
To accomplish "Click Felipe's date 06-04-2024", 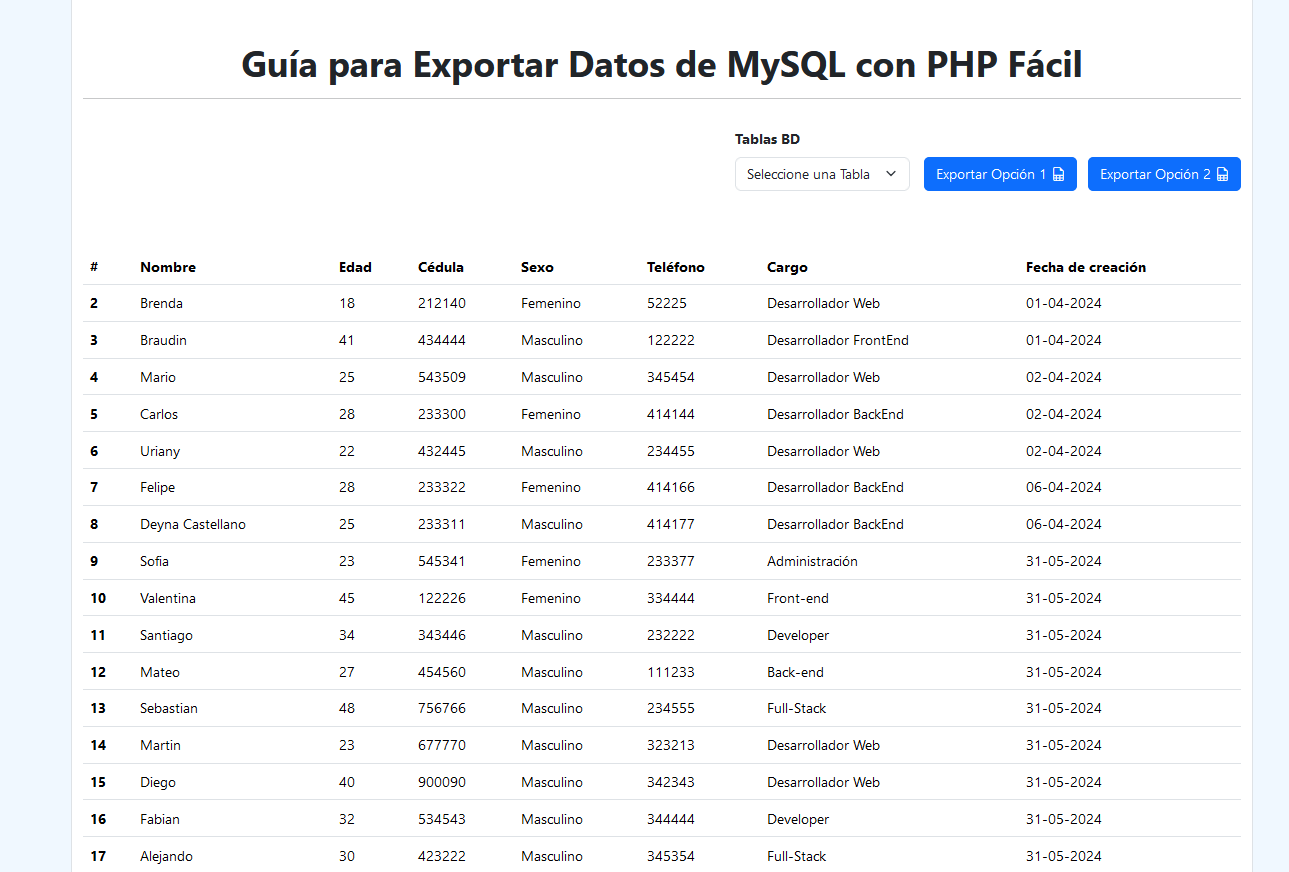I will coord(1064,487).
